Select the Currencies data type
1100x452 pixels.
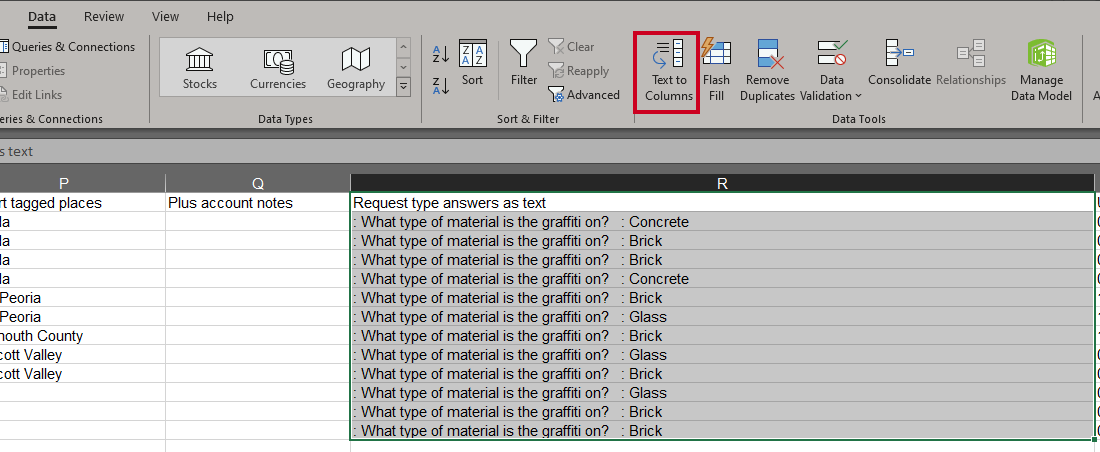pos(278,67)
